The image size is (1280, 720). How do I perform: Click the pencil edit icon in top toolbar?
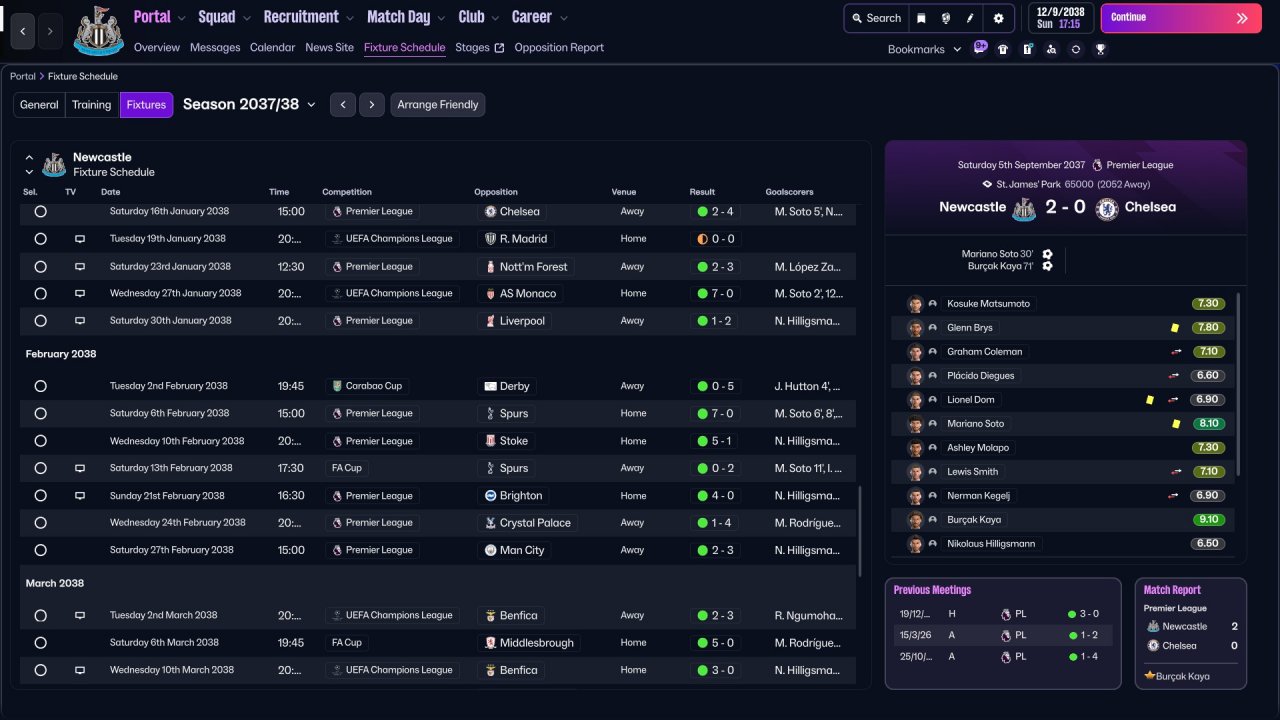[969, 18]
